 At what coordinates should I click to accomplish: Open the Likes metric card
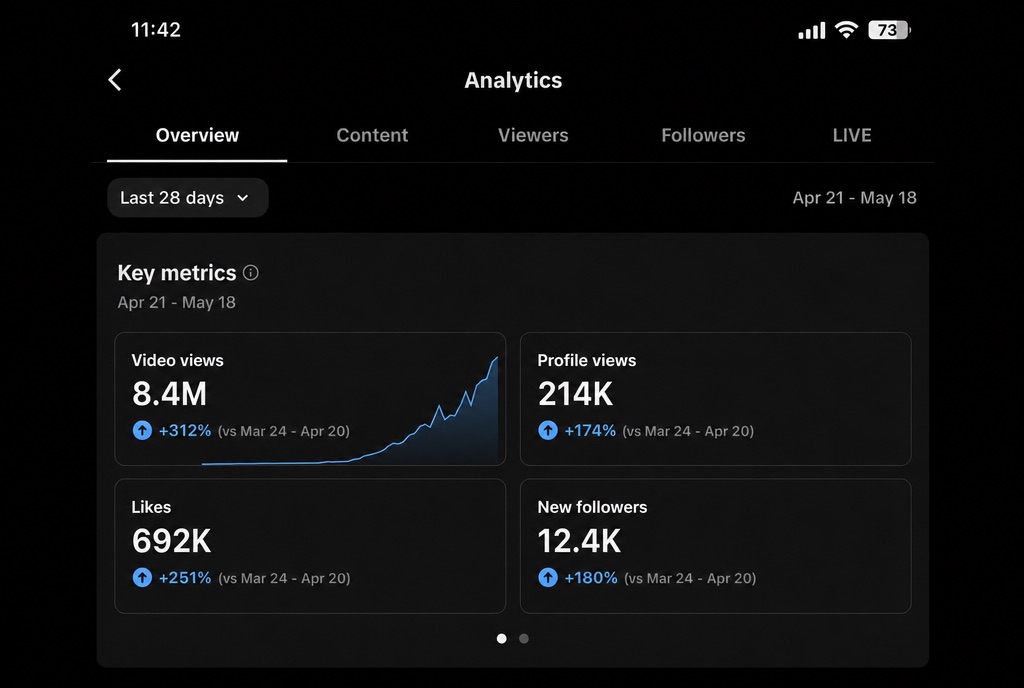click(x=310, y=546)
